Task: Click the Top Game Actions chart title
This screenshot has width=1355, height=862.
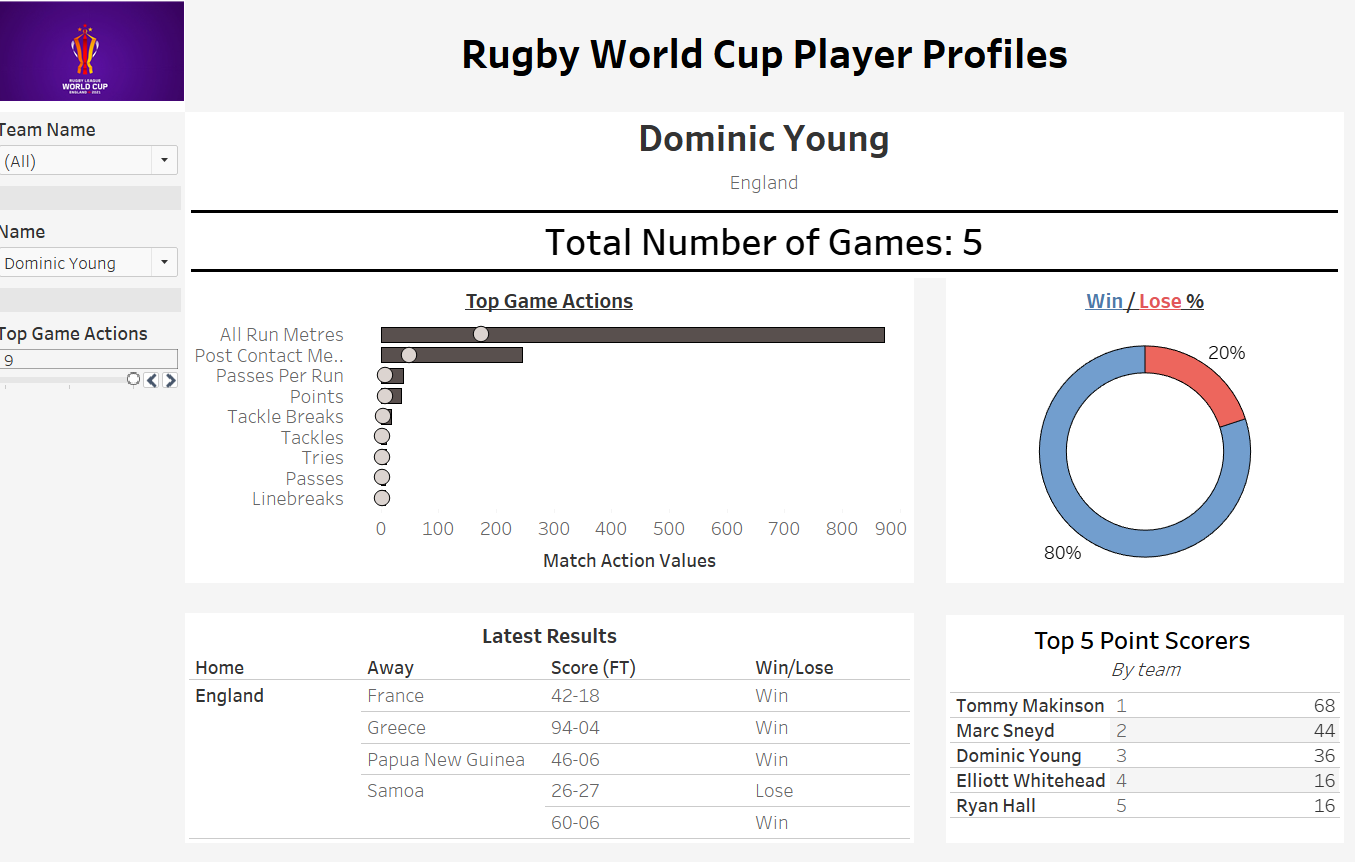Action: click(x=549, y=301)
